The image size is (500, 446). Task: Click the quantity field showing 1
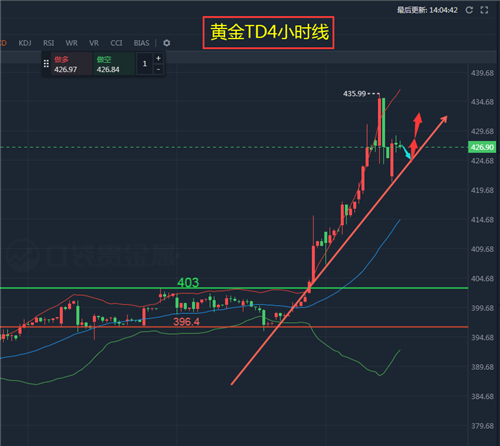(145, 64)
